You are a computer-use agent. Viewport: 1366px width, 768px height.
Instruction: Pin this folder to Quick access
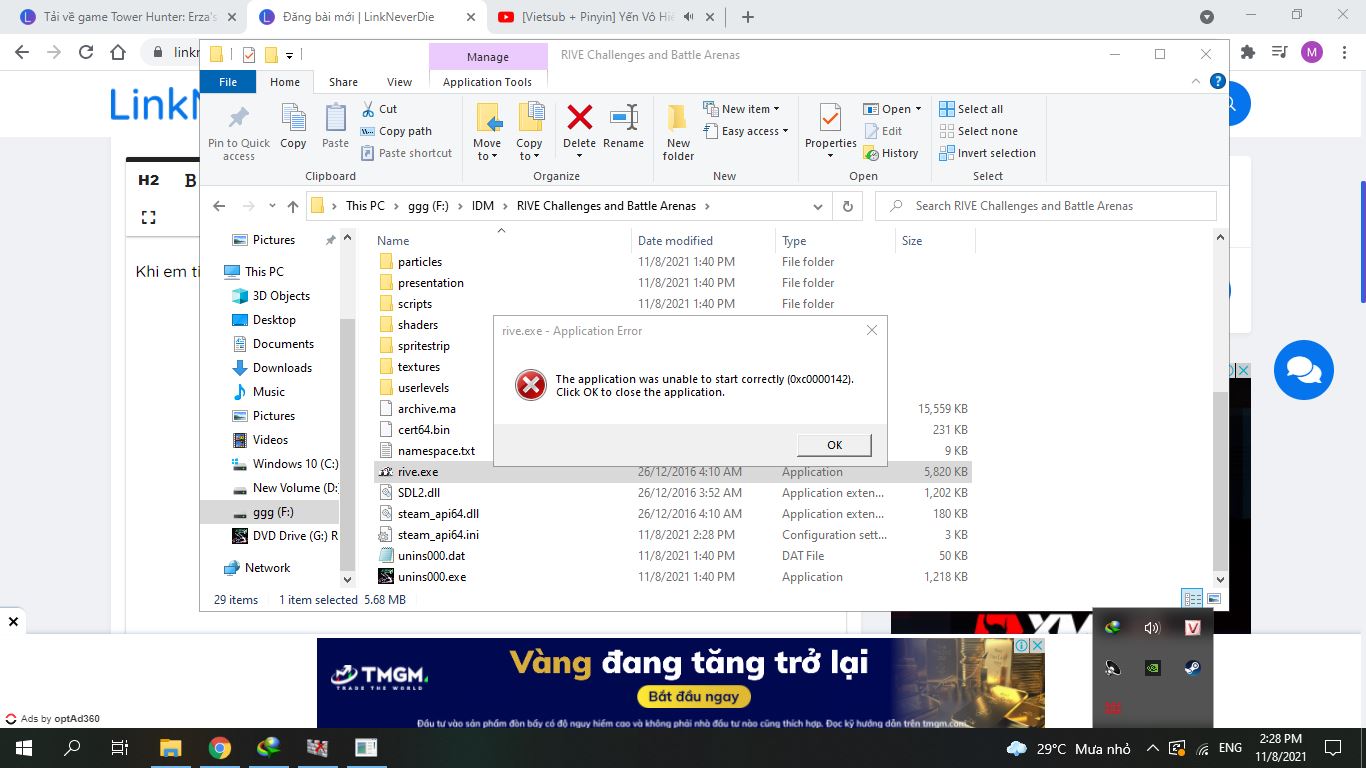[238, 127]
